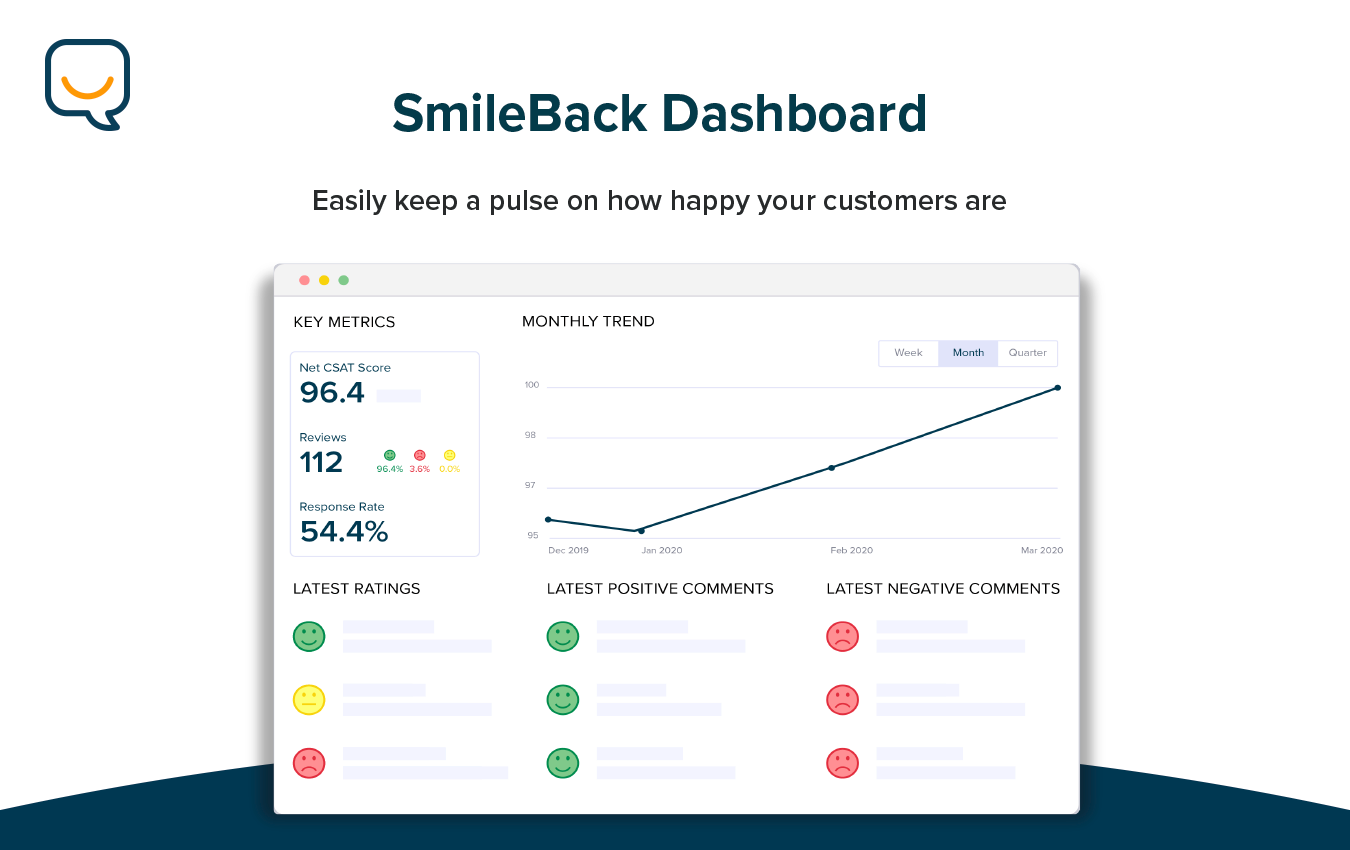
Task: Switch to the Quarter view tab
Action: [1027, 353]
